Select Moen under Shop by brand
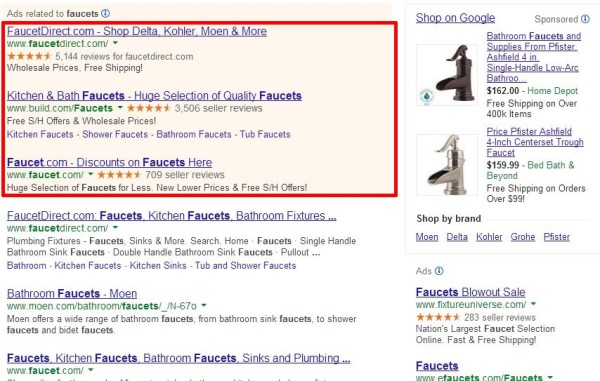This screenshot has height=381, width=600. [427, 237]
